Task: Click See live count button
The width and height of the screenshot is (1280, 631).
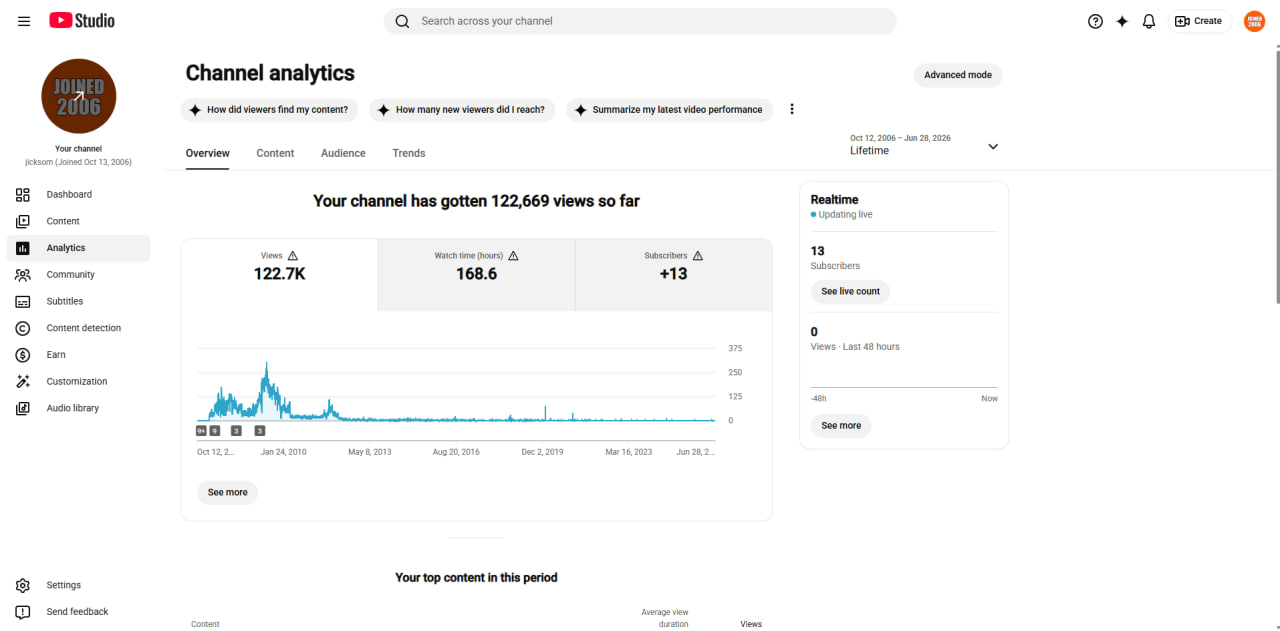Action: (x=850, y=292)
